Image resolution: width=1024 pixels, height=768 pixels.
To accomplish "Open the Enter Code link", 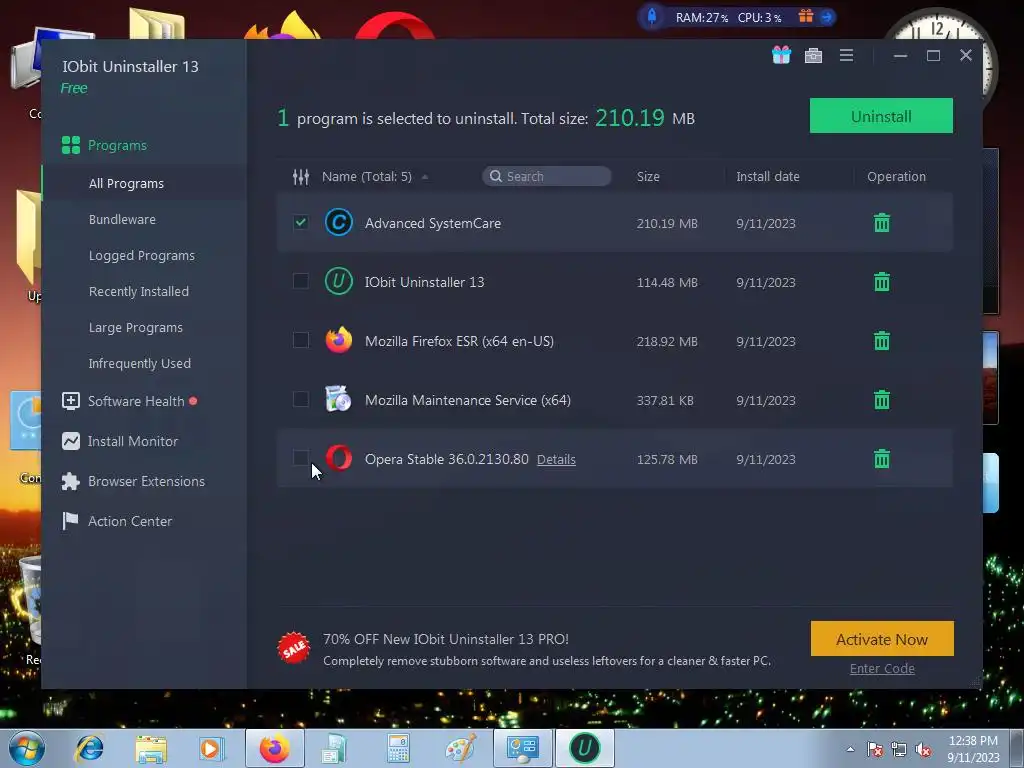I will point(882,668).
